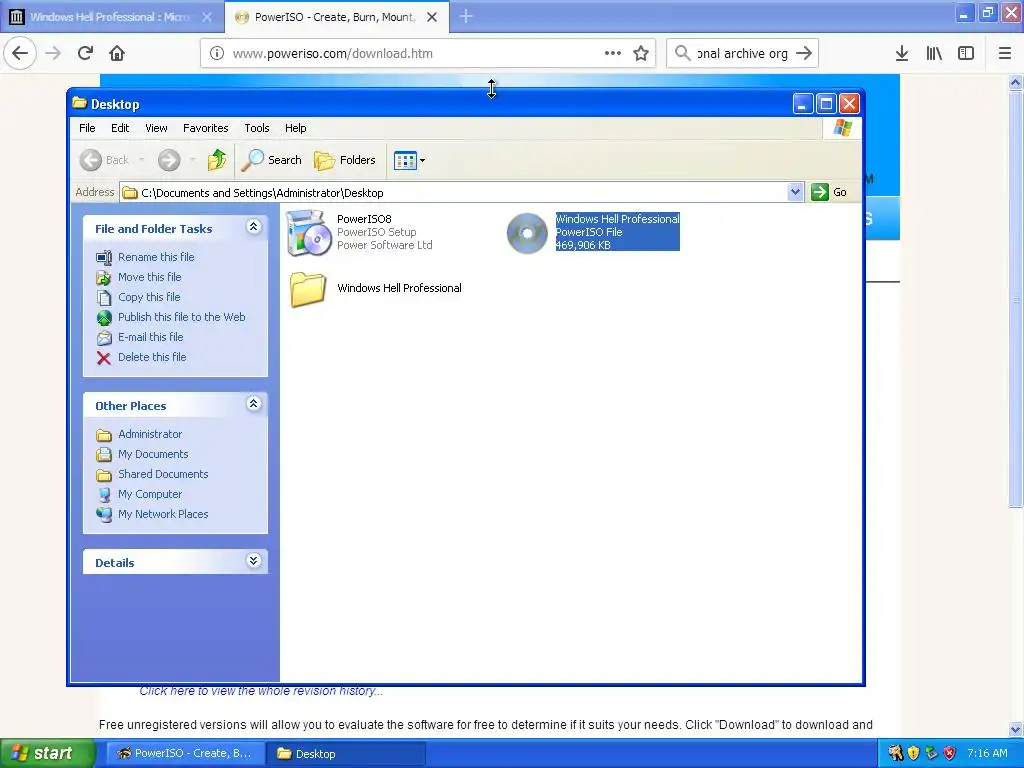Click the red shield alert tray icon

(x=950, y=753)
